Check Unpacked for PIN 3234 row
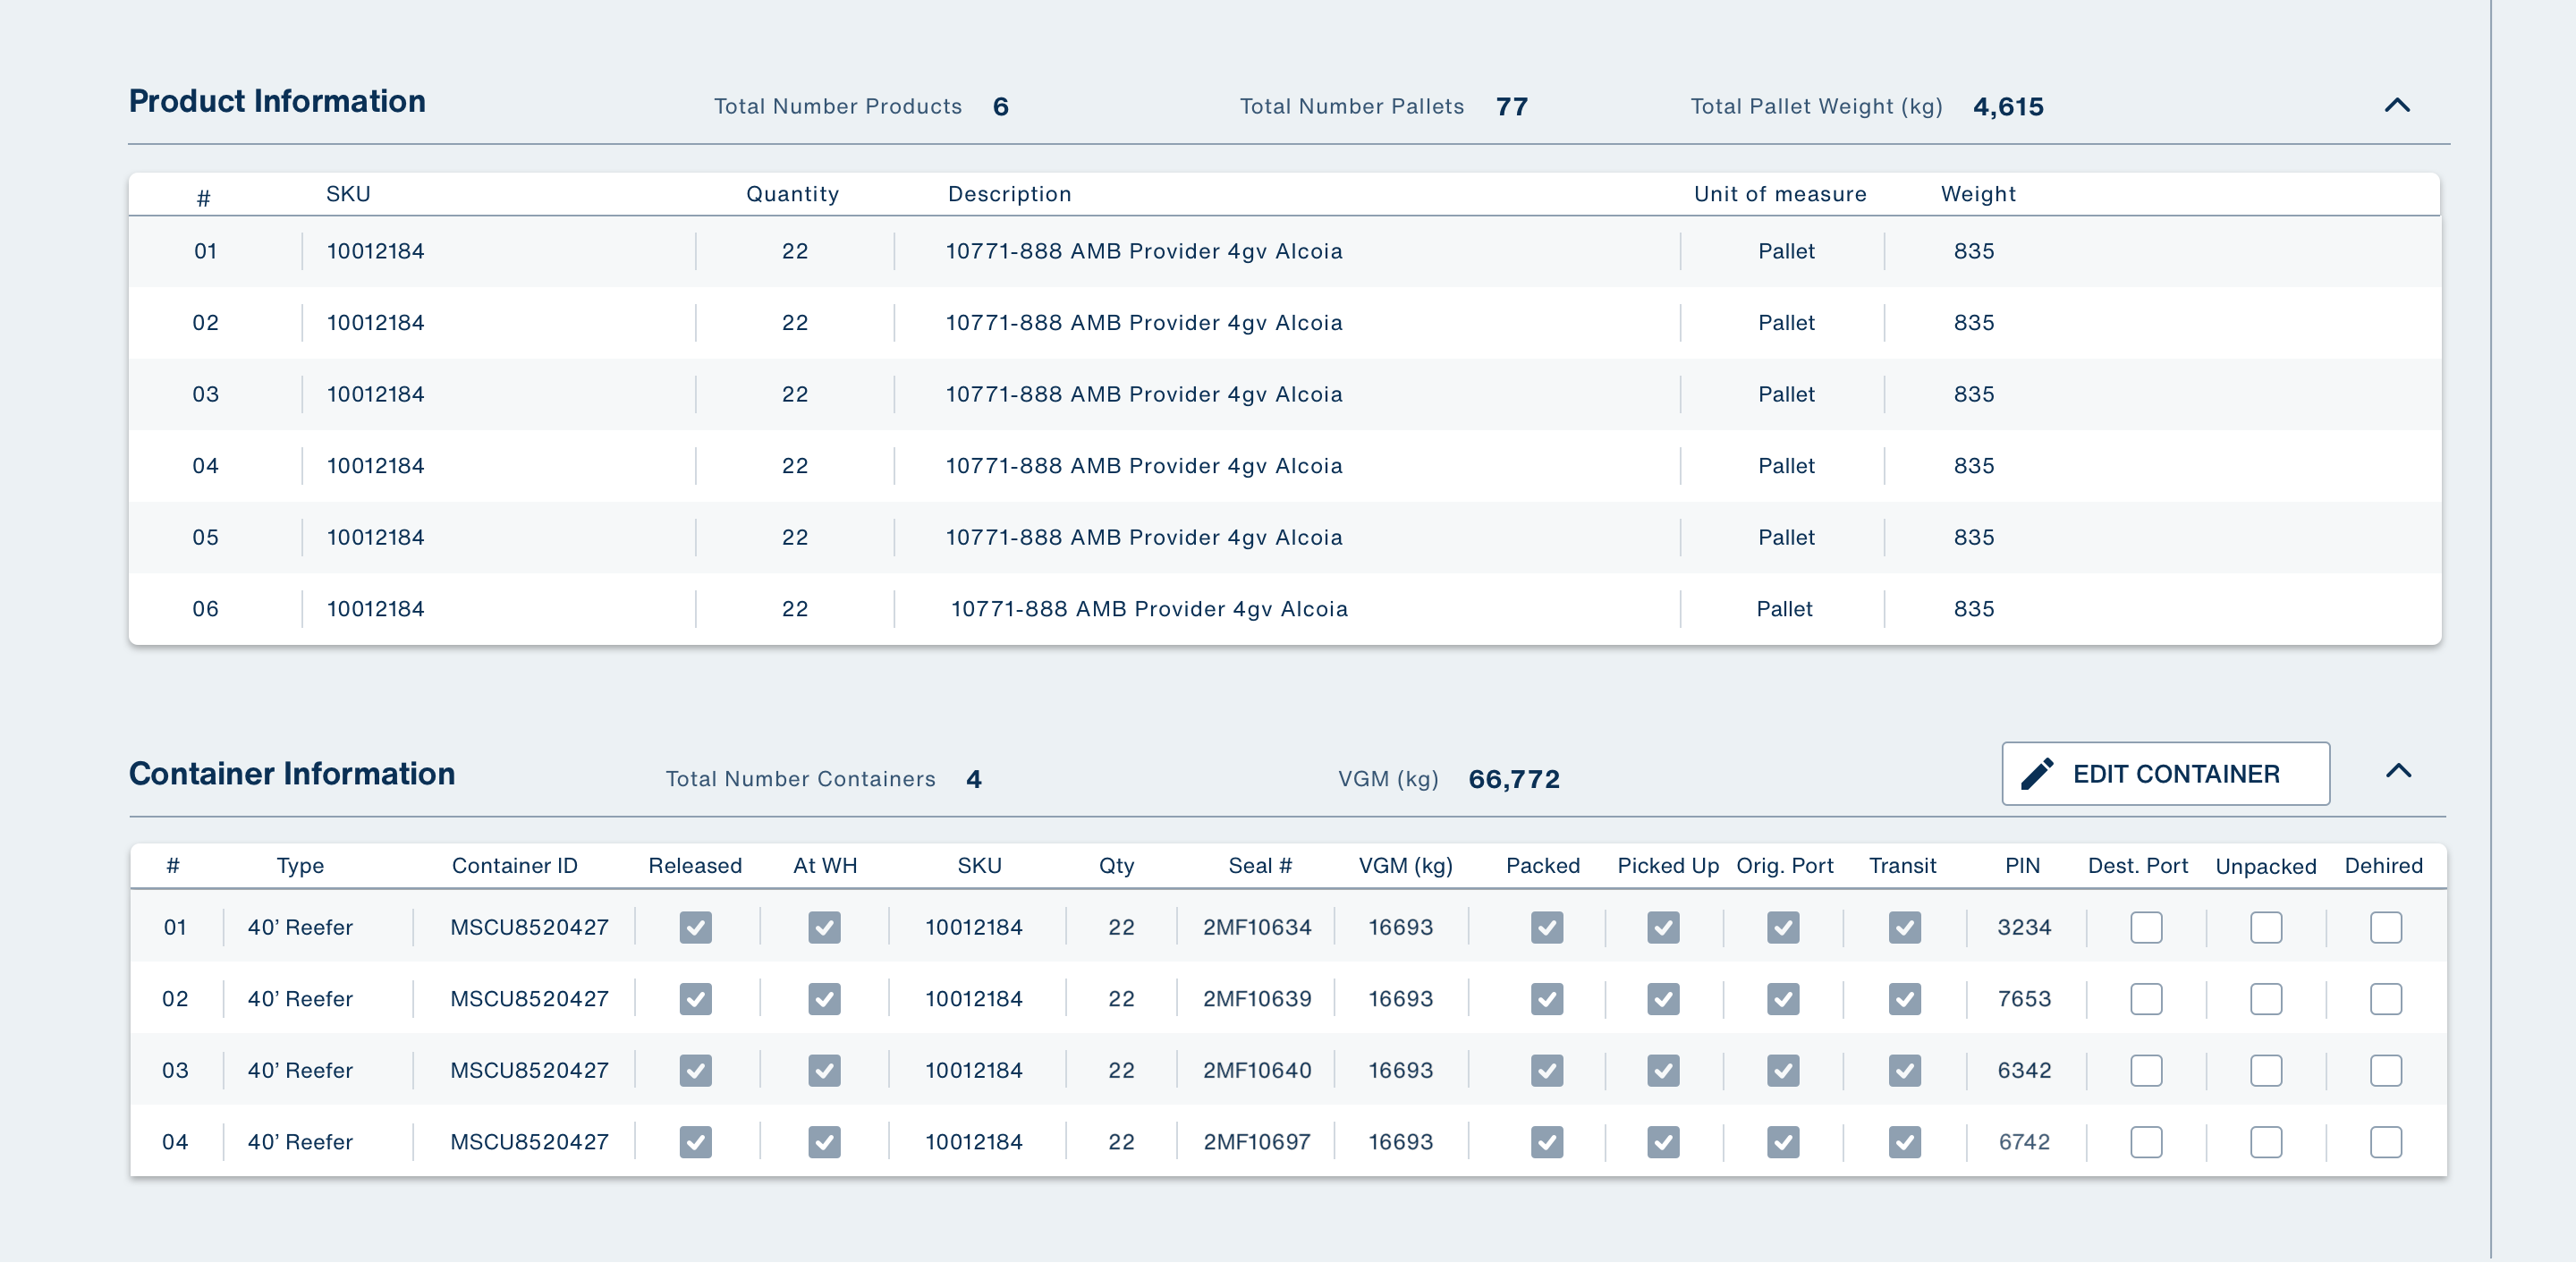 pos(2266,927)
